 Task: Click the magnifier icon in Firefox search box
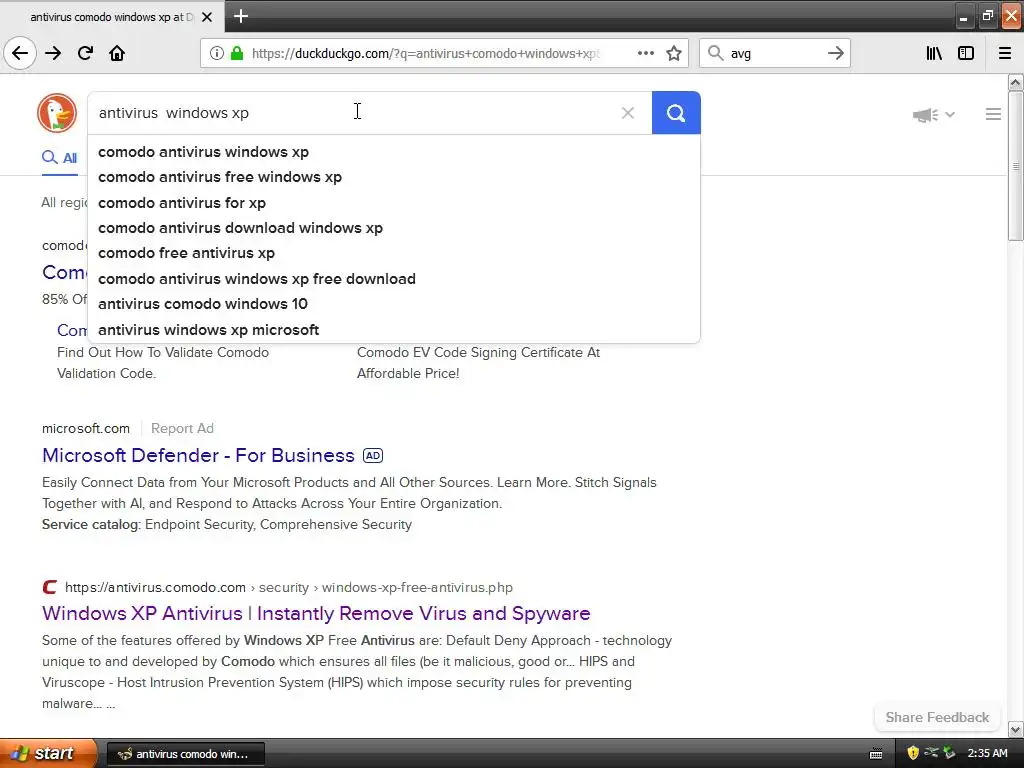tap(716, 53)
